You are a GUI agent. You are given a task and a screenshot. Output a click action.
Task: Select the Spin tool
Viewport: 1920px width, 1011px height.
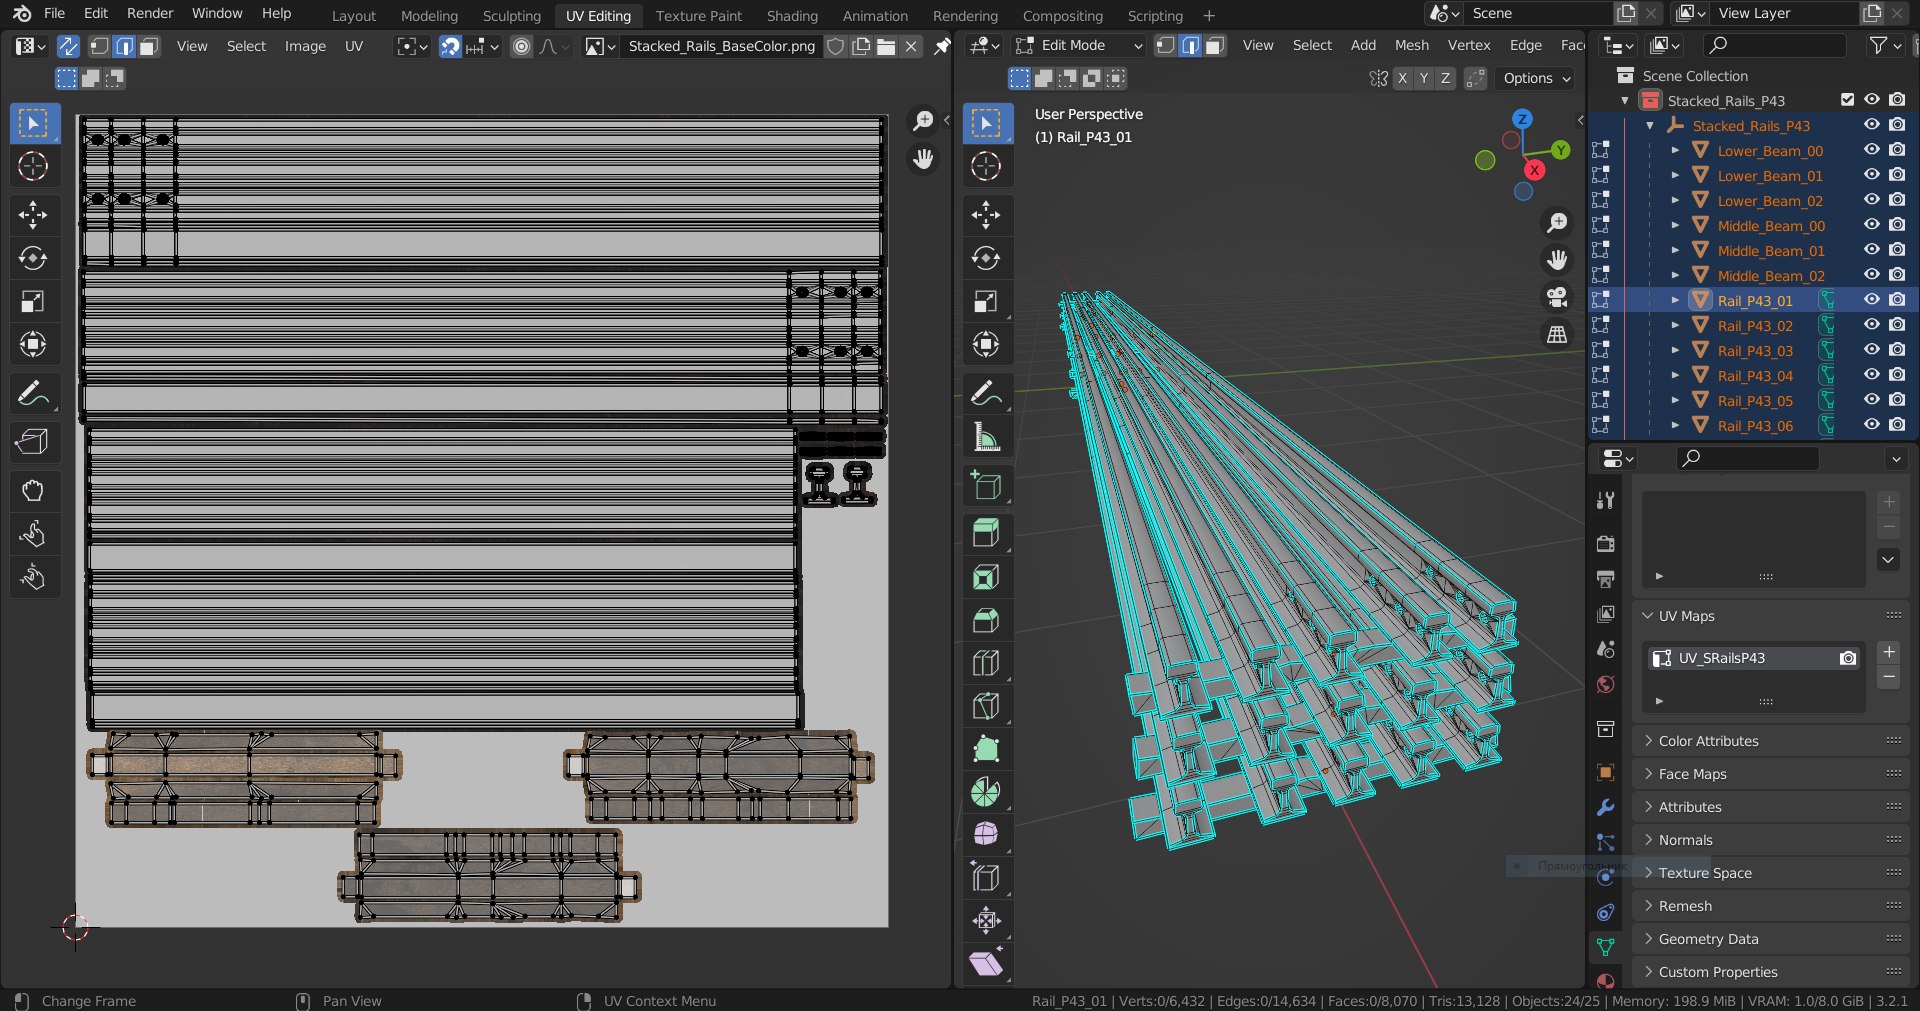click(x=987, y=792)
